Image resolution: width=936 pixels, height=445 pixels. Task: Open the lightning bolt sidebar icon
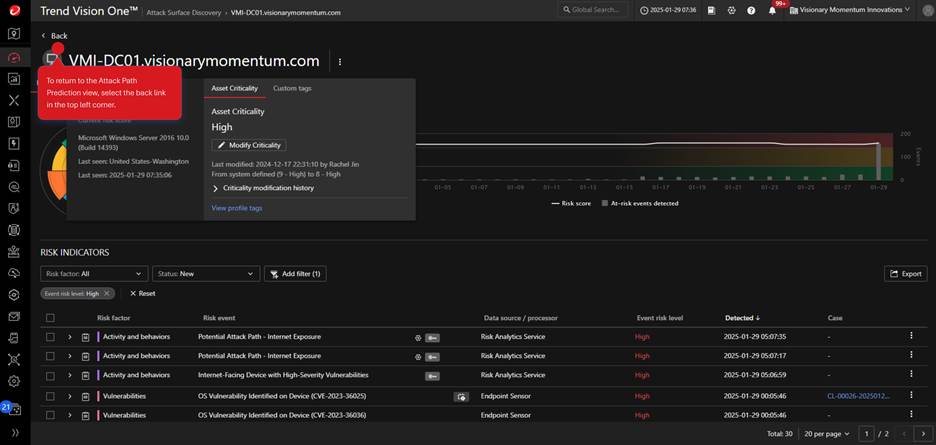(14, 143)
